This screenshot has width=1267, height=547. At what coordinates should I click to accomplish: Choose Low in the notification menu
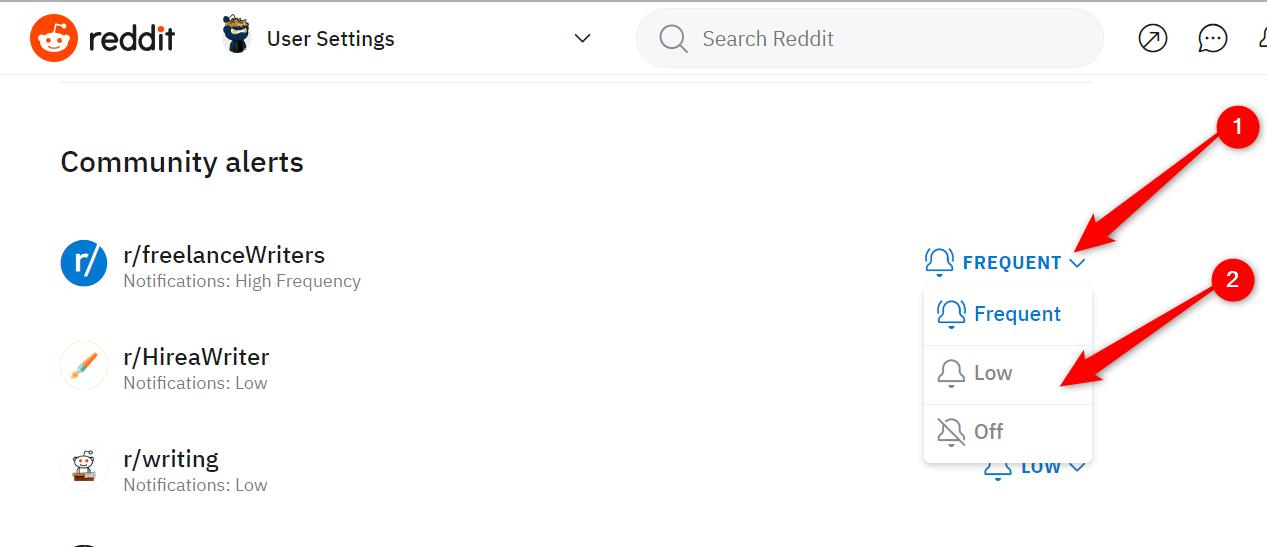(992, 373)
